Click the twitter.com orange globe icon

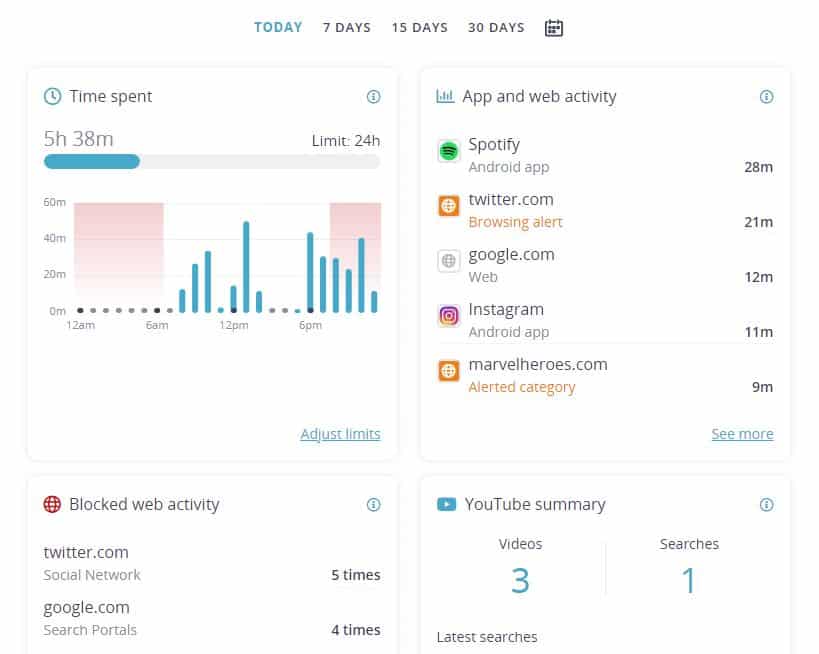449,206
